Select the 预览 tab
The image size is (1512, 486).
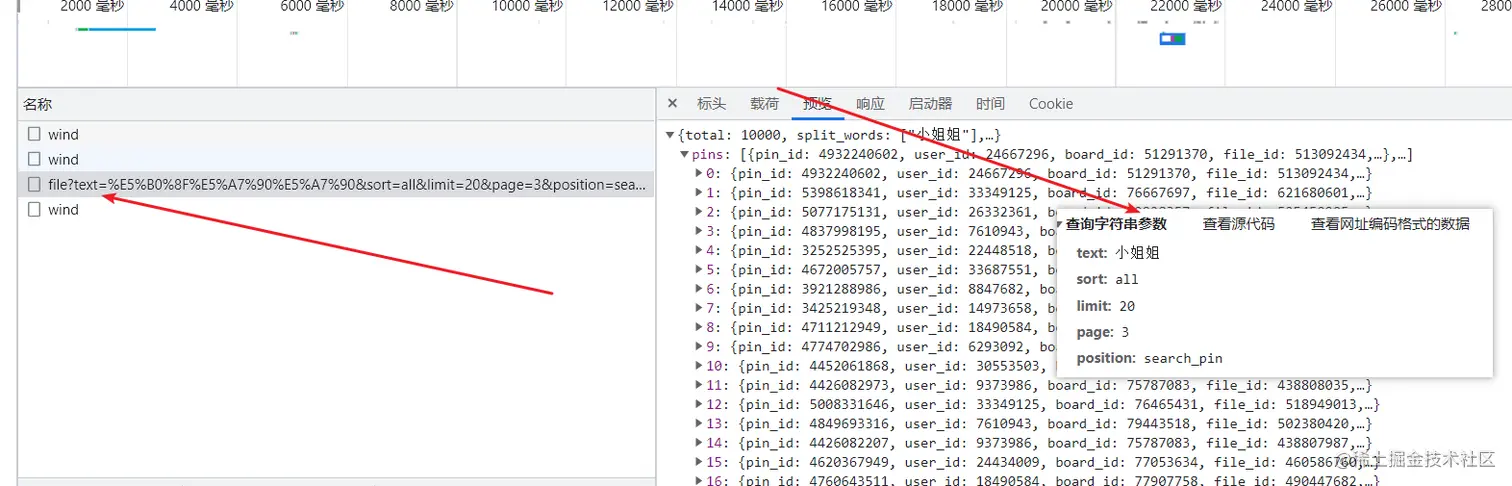pos(817,104)
